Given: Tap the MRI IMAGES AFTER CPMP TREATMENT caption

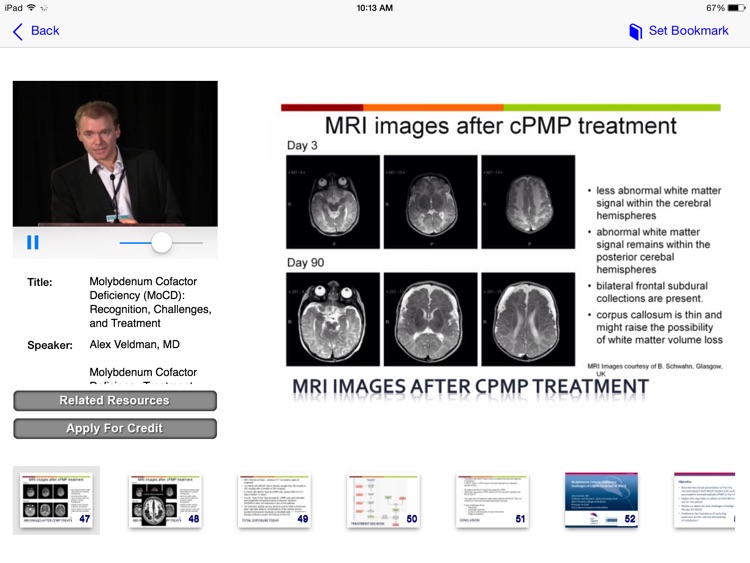Looking at the screenshot, I should point(470,386).
